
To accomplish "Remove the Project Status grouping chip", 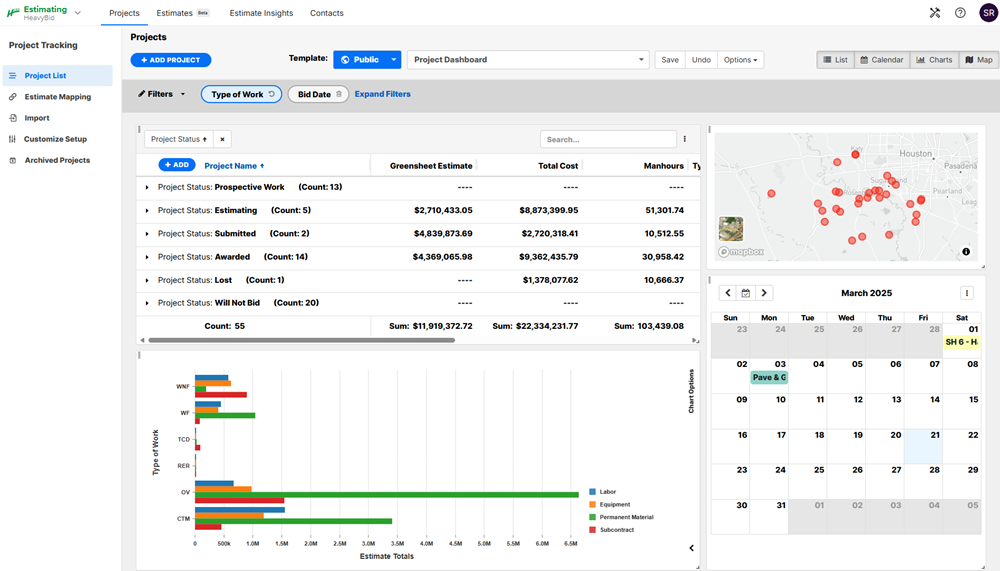I will tap(223, 140).
